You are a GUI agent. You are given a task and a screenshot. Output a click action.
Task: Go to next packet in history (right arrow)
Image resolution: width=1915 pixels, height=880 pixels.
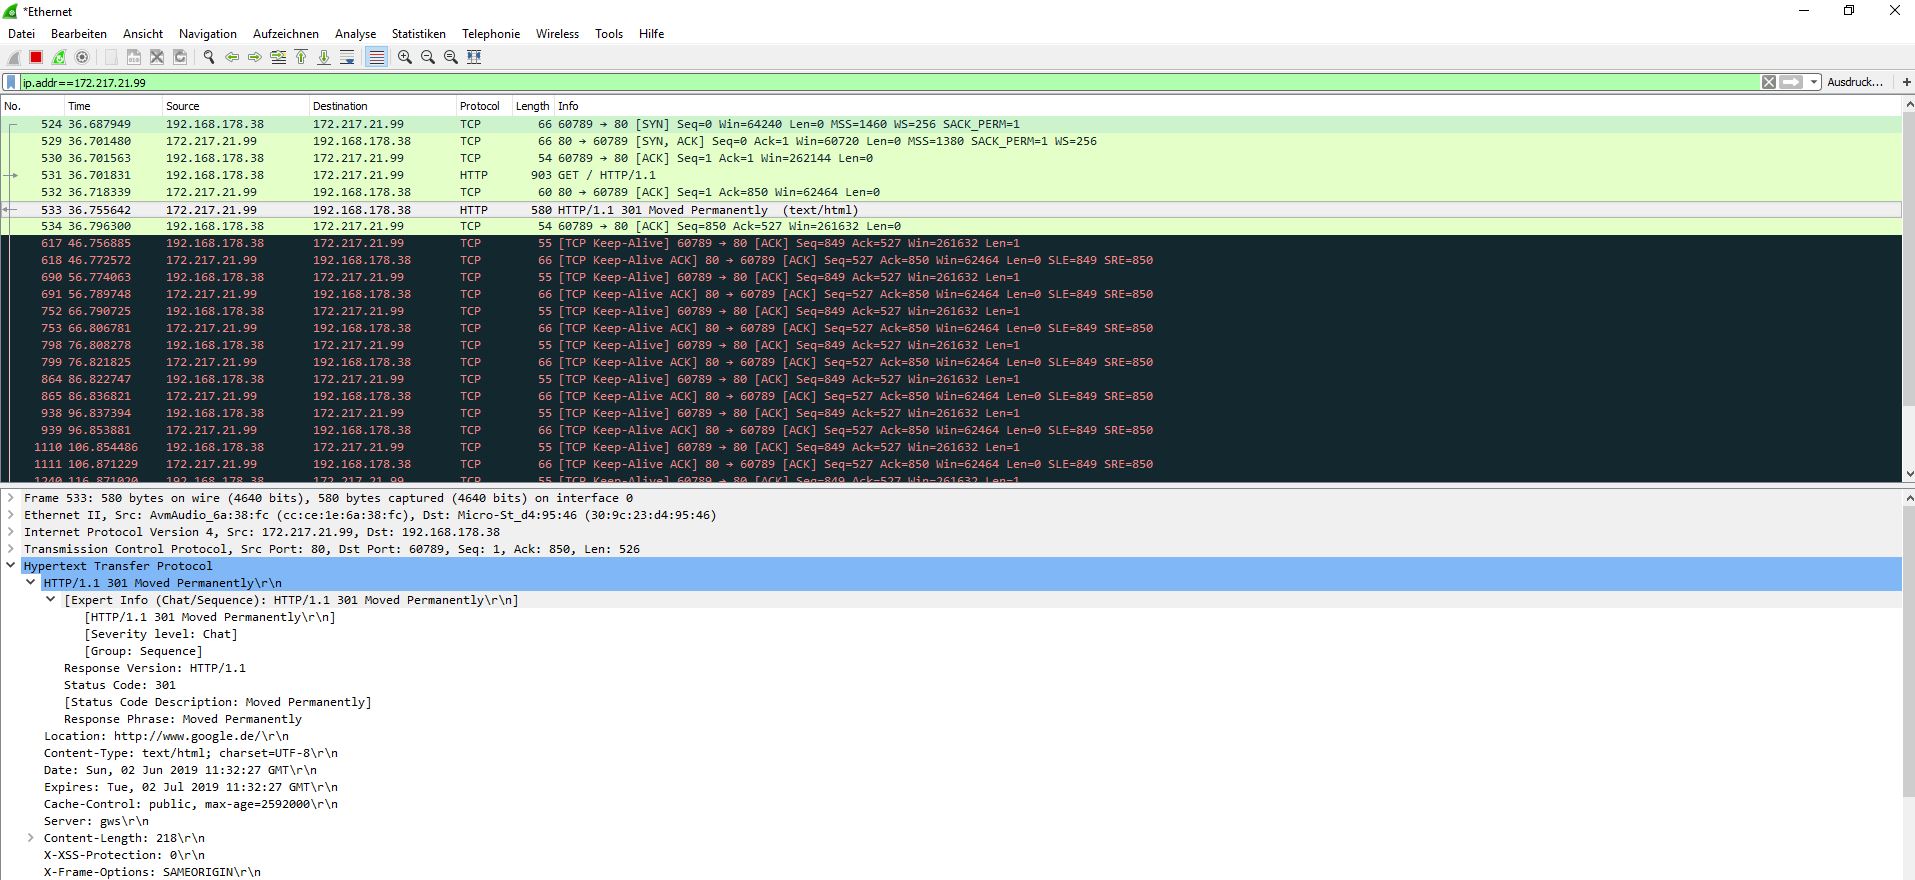pos(255,57)
